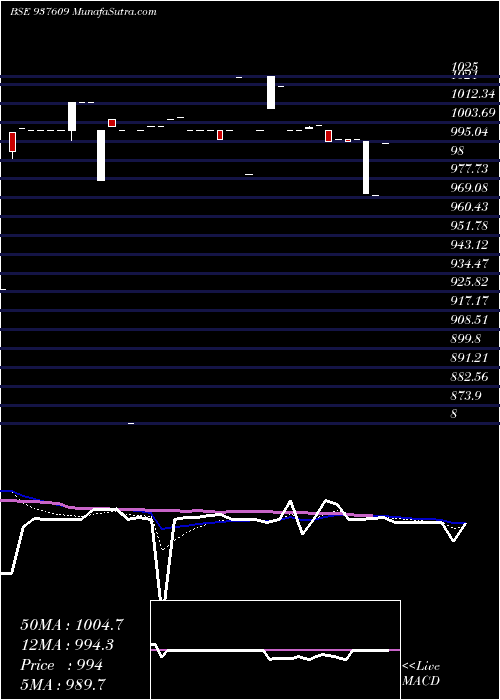This screenshot has width=500, height=700.
Task: Click the 12MA : 994.3 readout
Action: pos(67,645)
